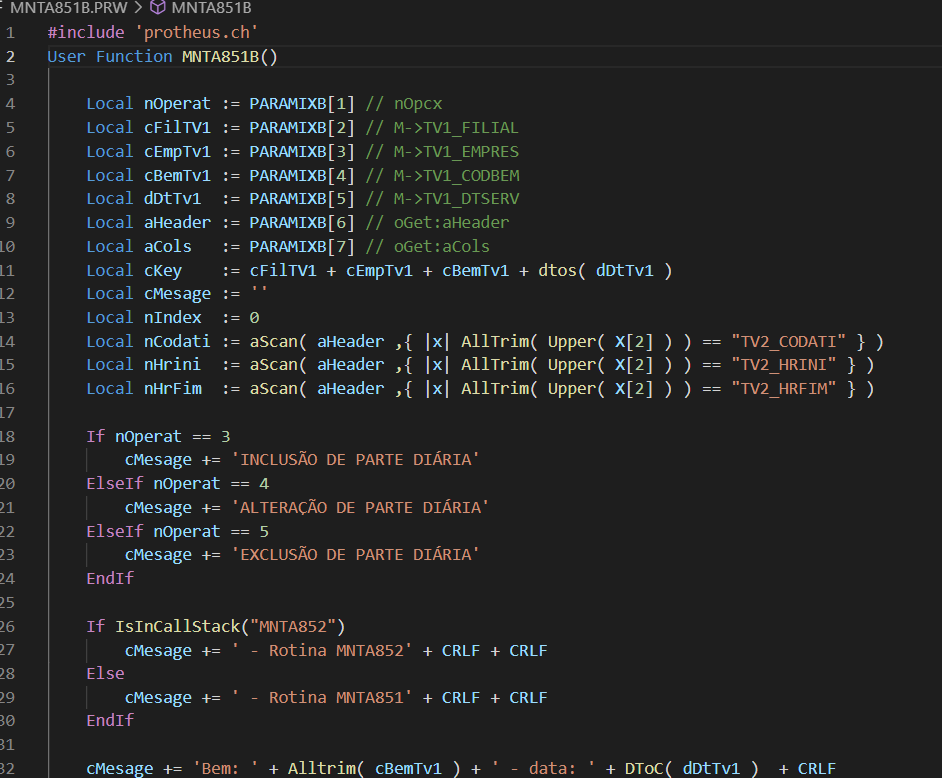This screenshot has height=778, width=942.
Task: Click the nIndex declaration on line 13
Action: [x=172, y=318]
